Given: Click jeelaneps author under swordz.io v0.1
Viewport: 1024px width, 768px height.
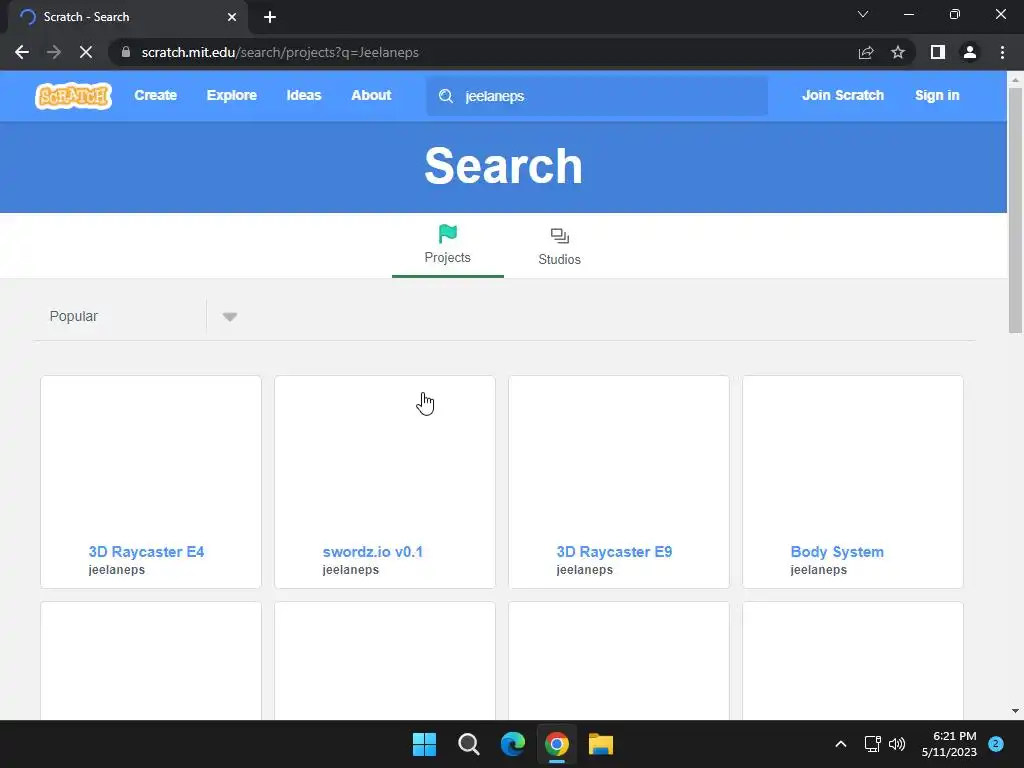Looking at the screenshot, I should (351, 569).
